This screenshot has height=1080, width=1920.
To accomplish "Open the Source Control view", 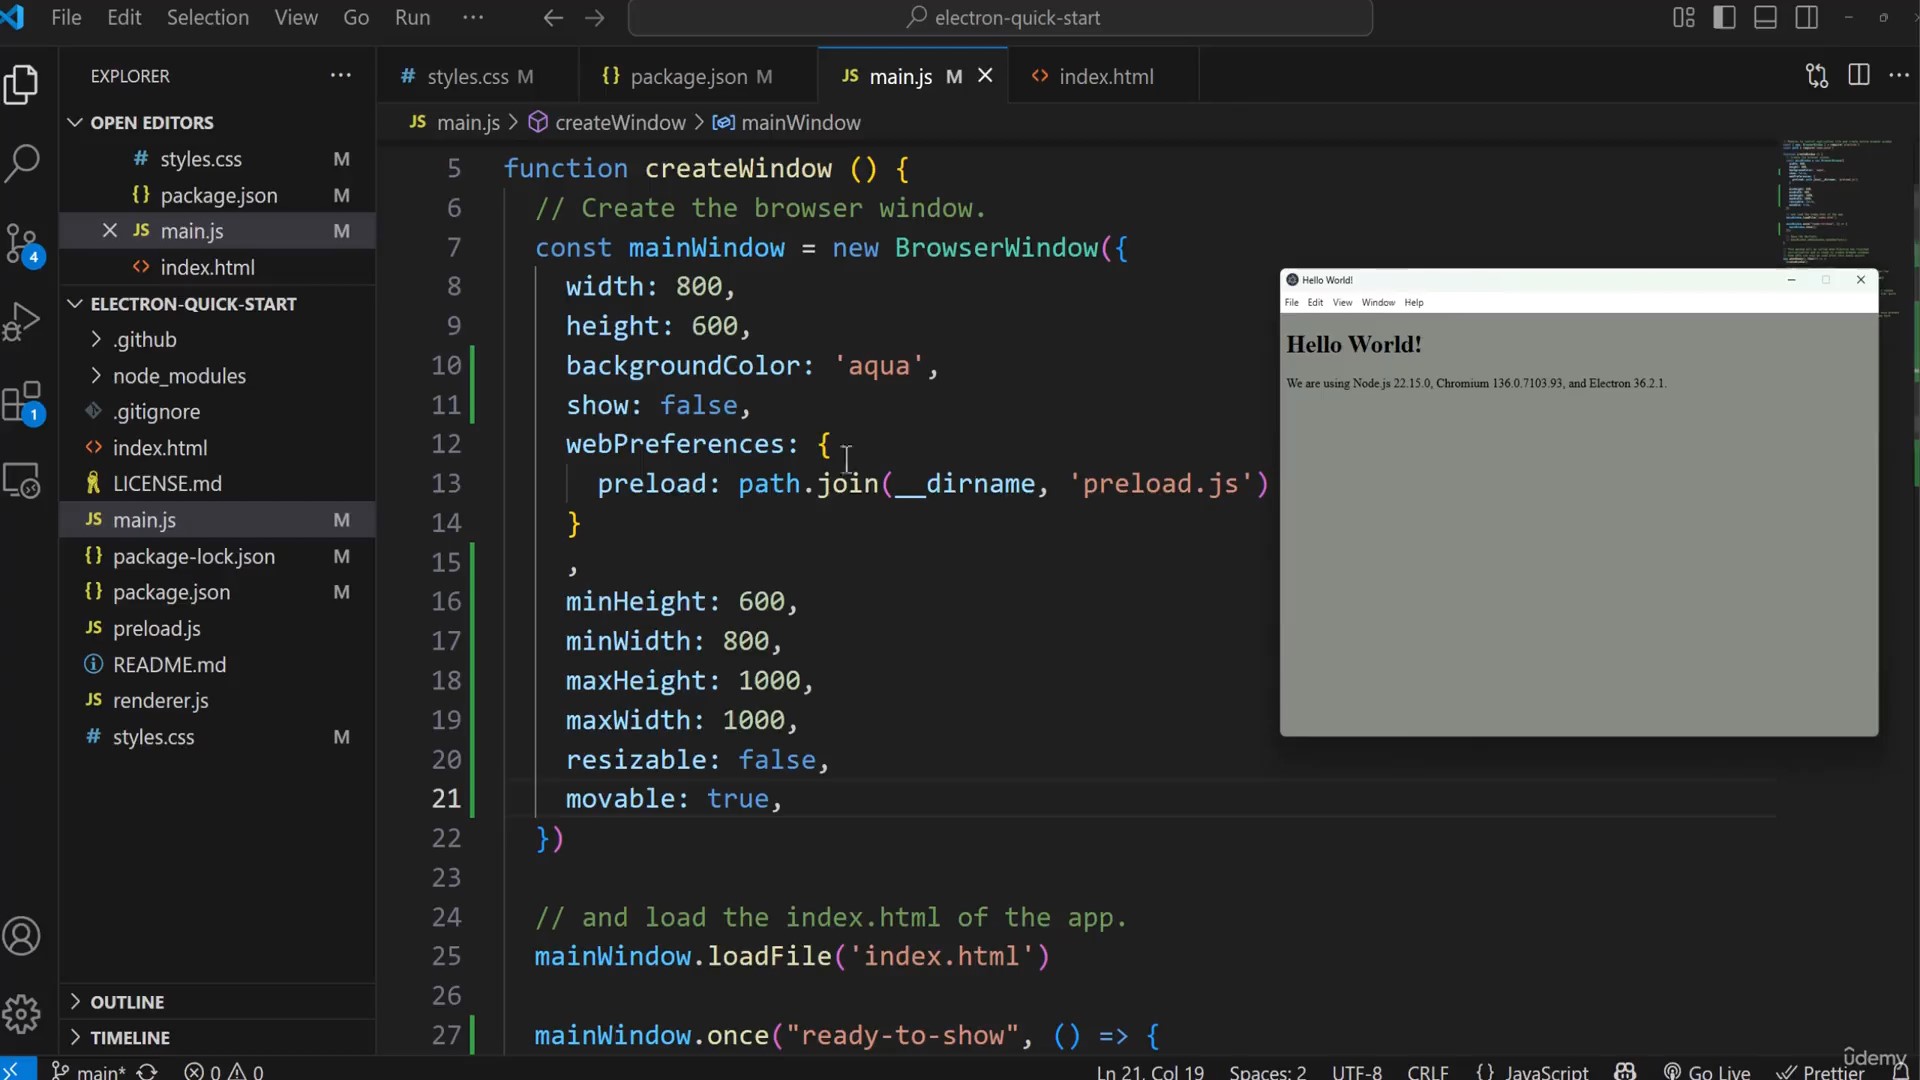I will click(x=22, y=243).
